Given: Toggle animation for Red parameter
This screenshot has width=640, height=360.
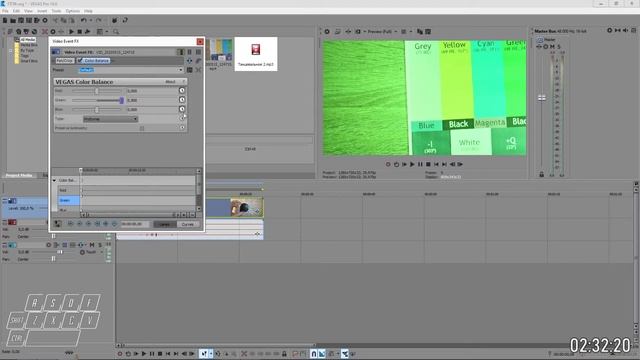Looking at the screenshot, I should (x=182, y=91).
